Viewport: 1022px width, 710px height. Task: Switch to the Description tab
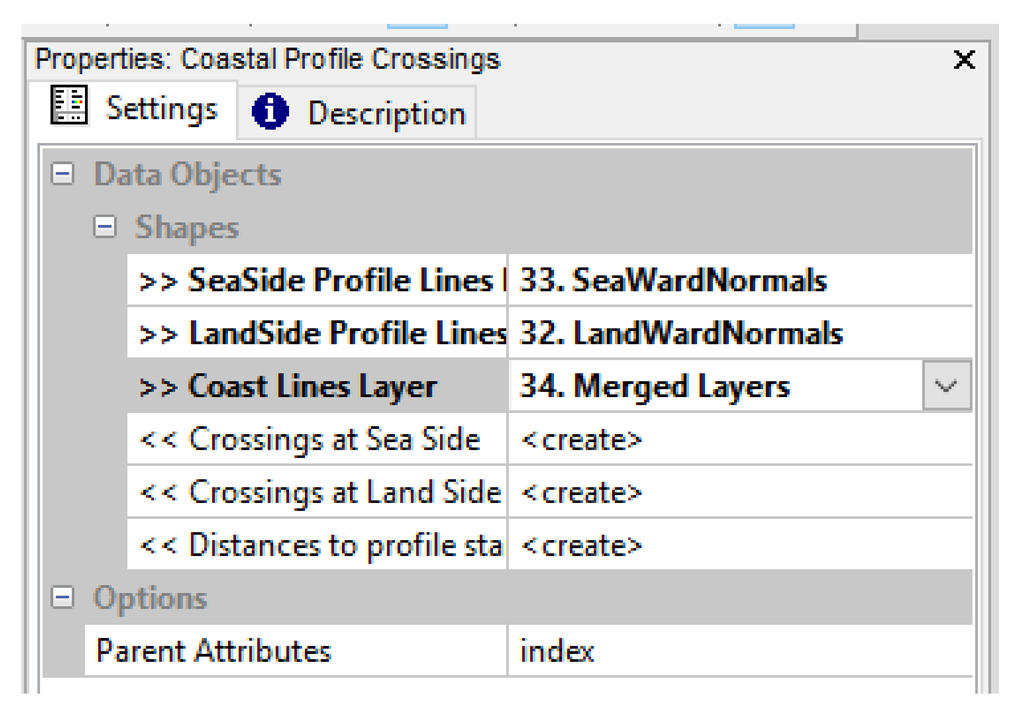point(386,113)
